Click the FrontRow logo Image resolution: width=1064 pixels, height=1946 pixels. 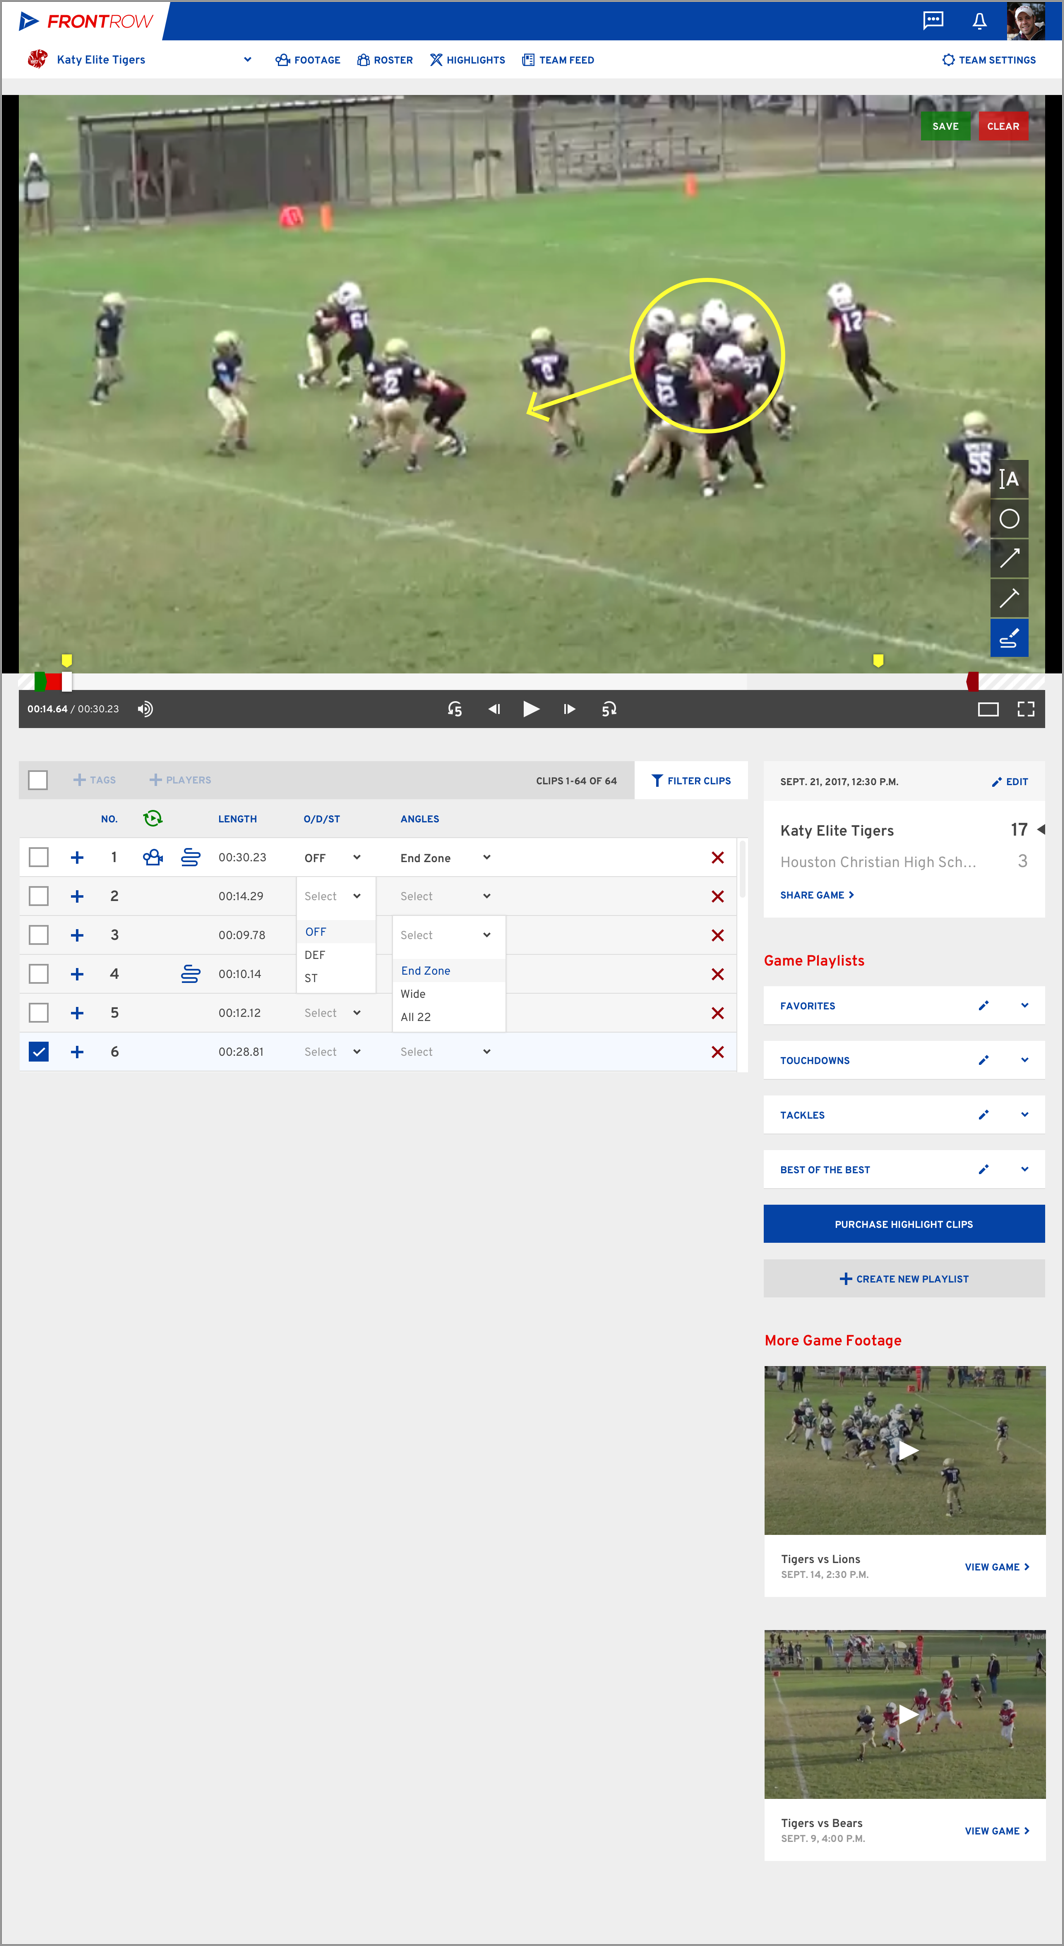pyautogui.click(x=86, y=21)
